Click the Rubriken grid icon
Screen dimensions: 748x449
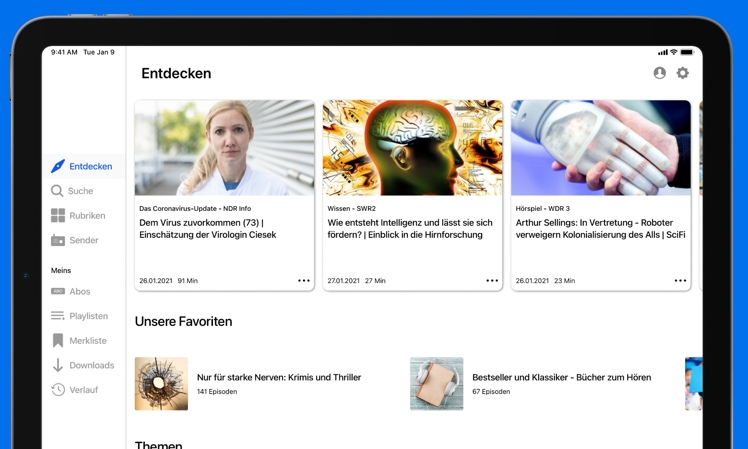click(x=58, y=216)
